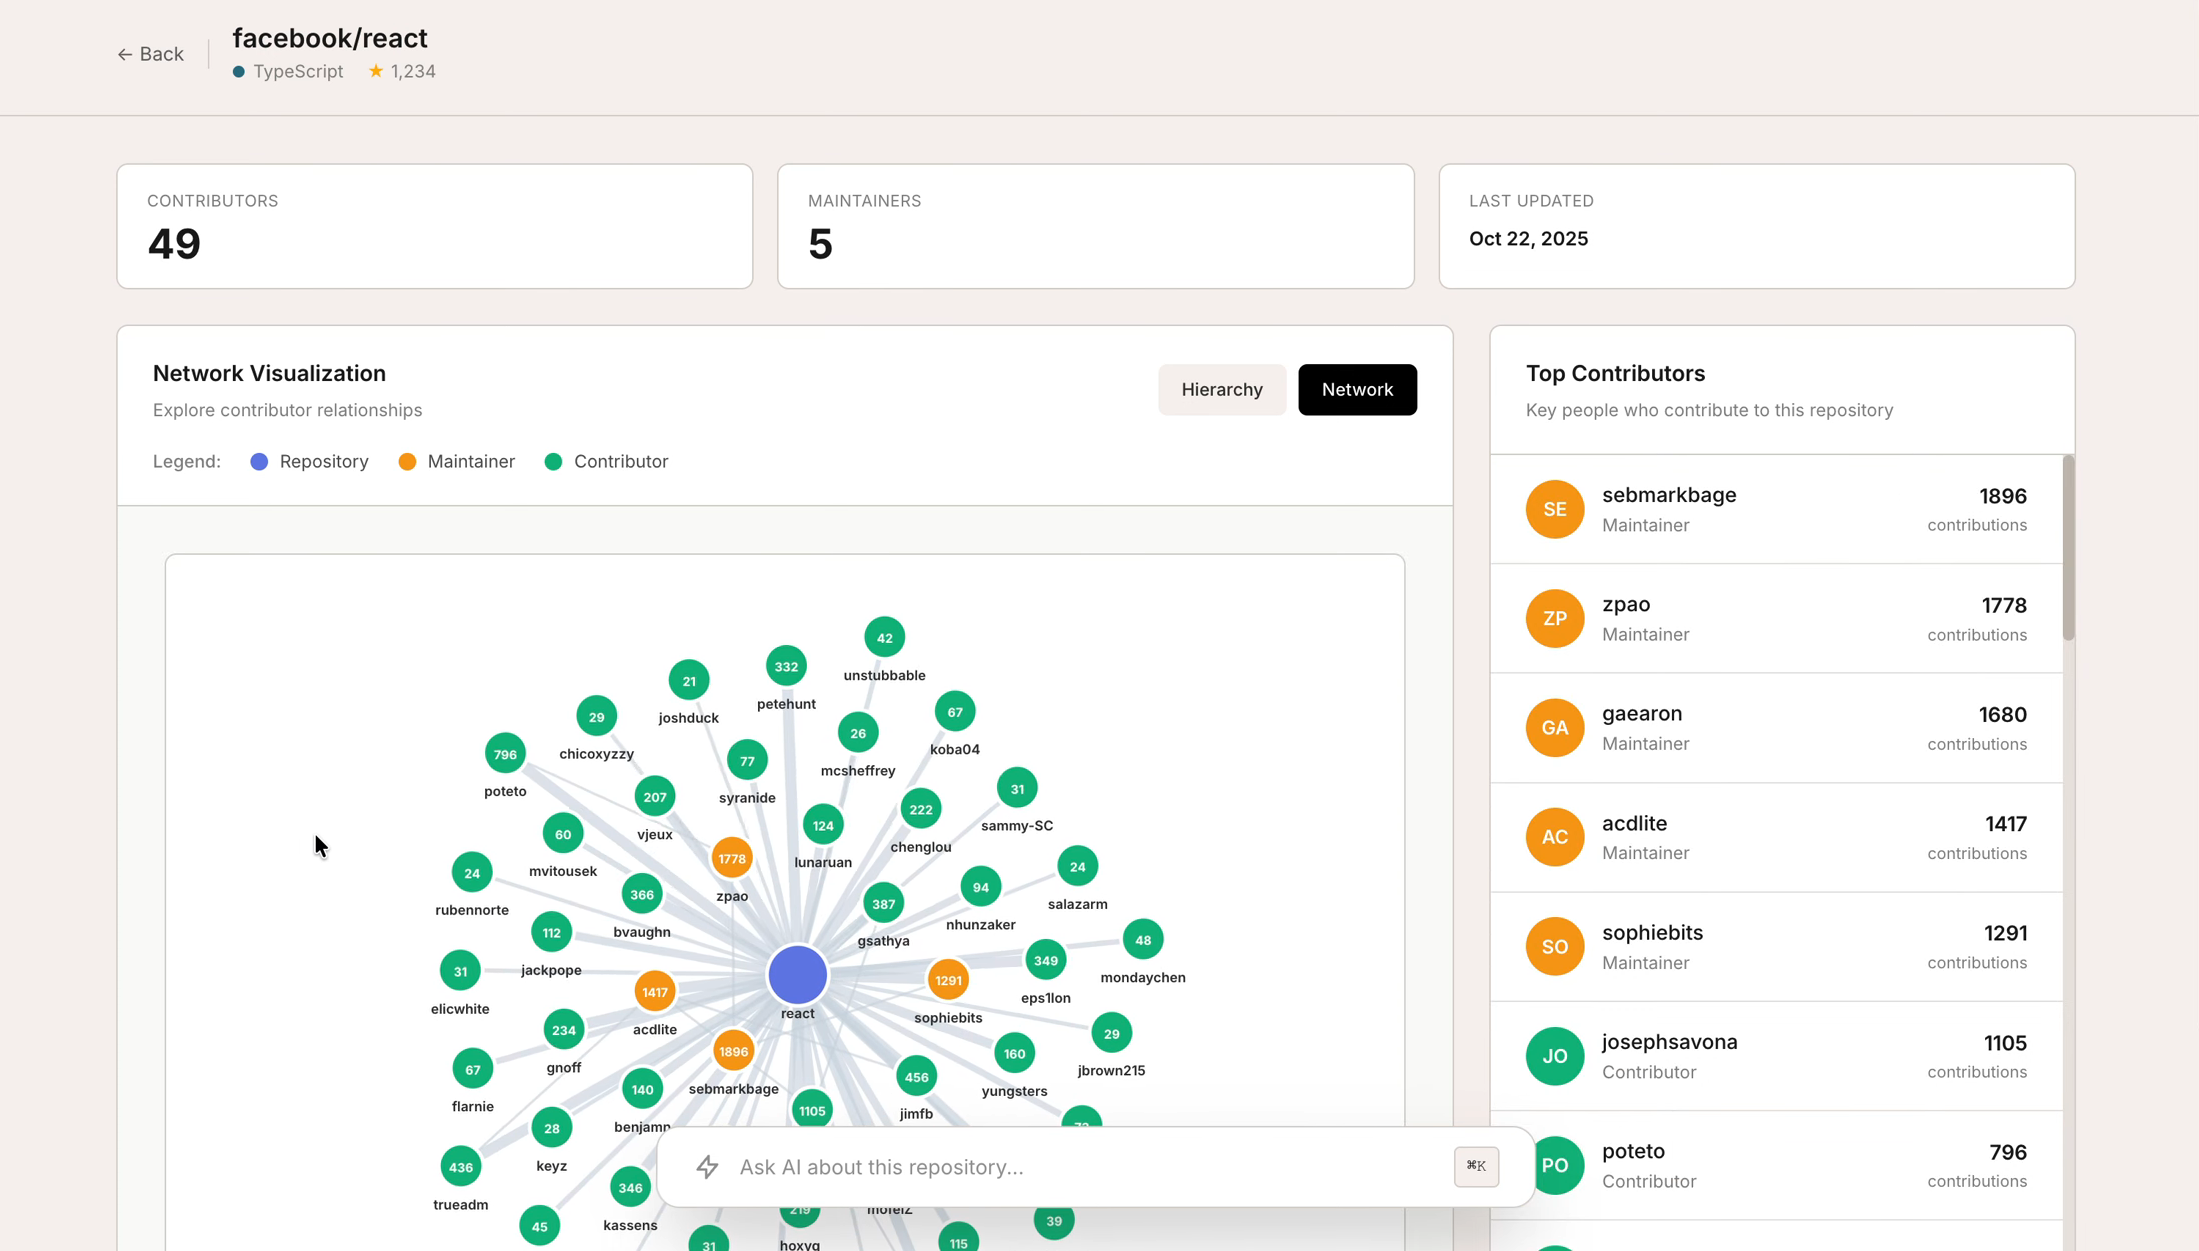This screenshot has width=2199, height=1251.
Task: Switch to Hierarchy view
Action: 1221,389
